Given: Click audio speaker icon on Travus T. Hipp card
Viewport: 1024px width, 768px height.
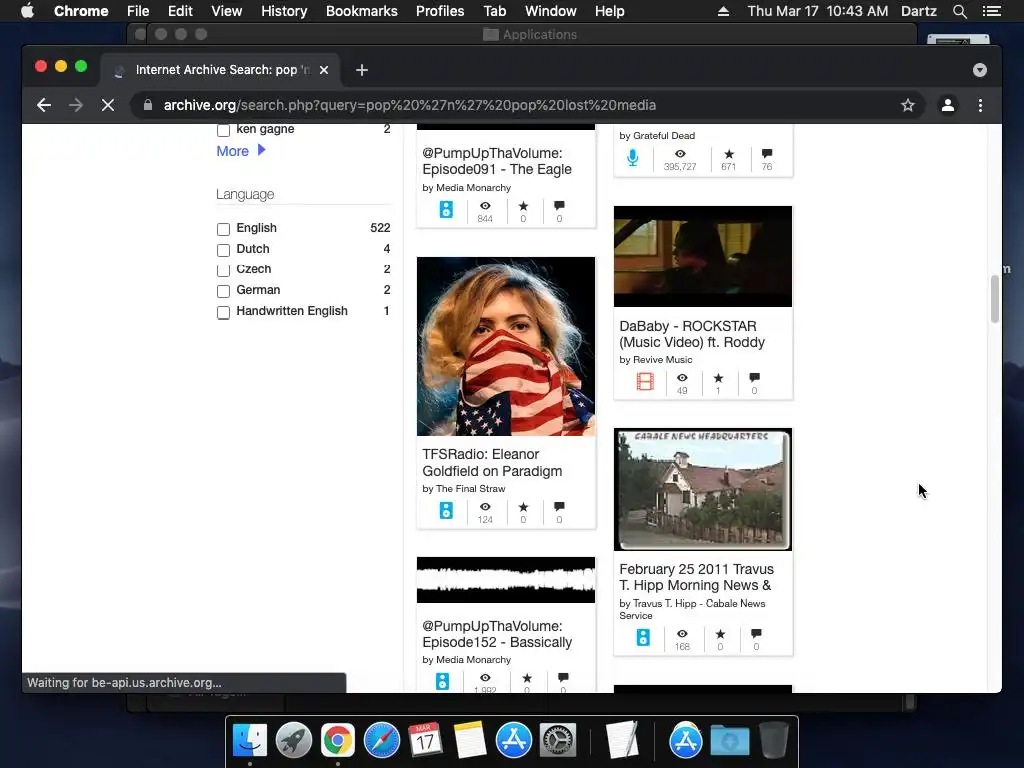Looking at the screenshot, I should tap(643, 637).
